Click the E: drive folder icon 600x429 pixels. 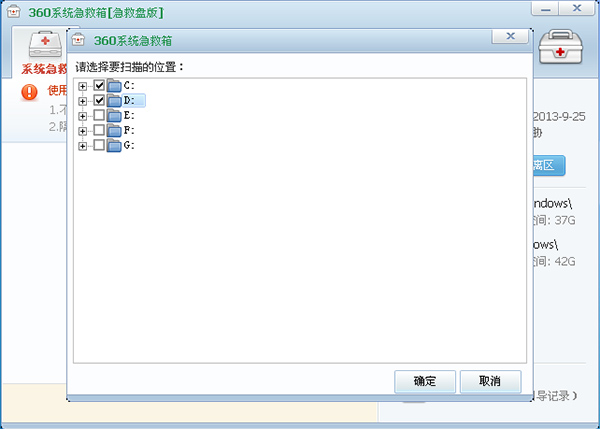click(114, 116)
